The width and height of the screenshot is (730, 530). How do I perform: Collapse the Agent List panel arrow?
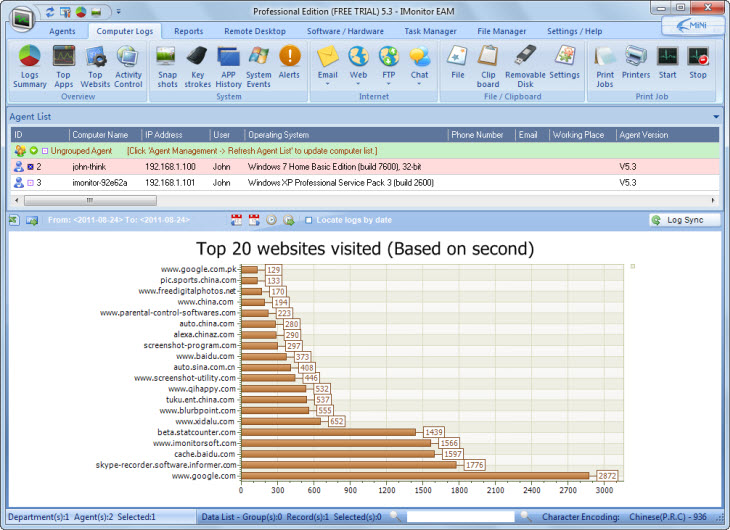tap(715, 117)
